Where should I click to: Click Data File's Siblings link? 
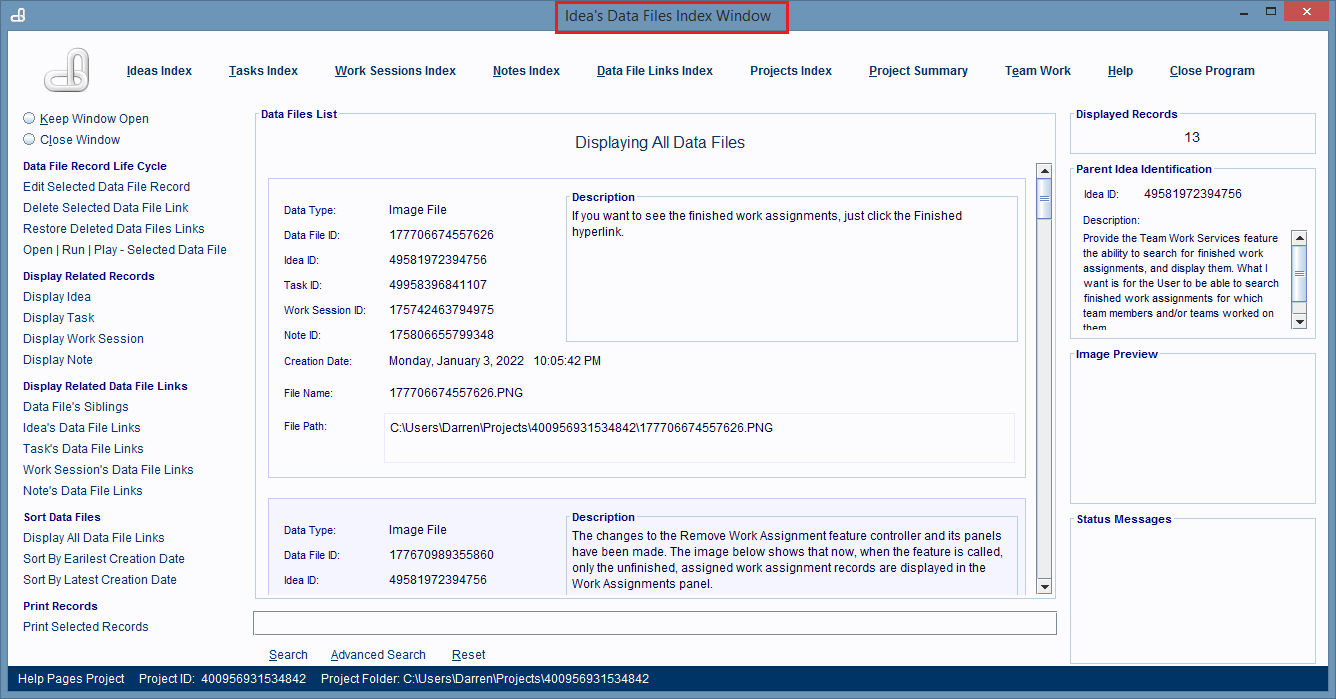pyautogui.click(x=76, y=407)
